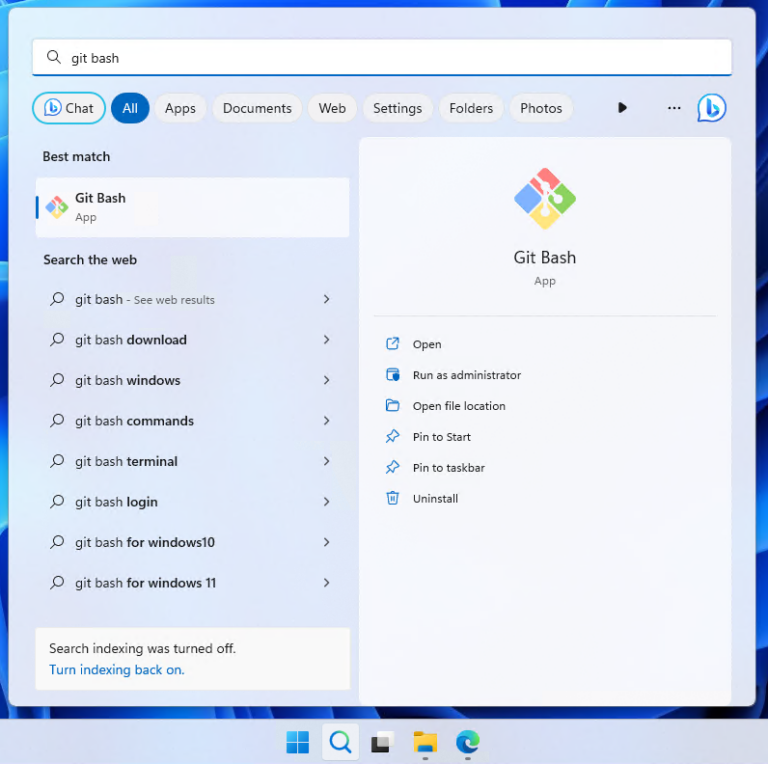
Task: Expand the chevron for 'git bash terminal'
Action: [327, 461]
